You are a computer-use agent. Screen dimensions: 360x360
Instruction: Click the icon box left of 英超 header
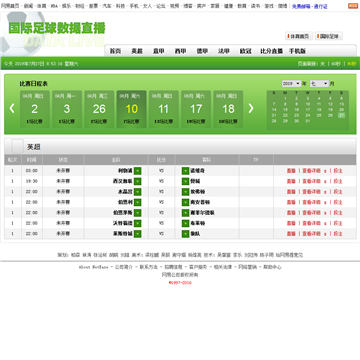click(17, 146)
